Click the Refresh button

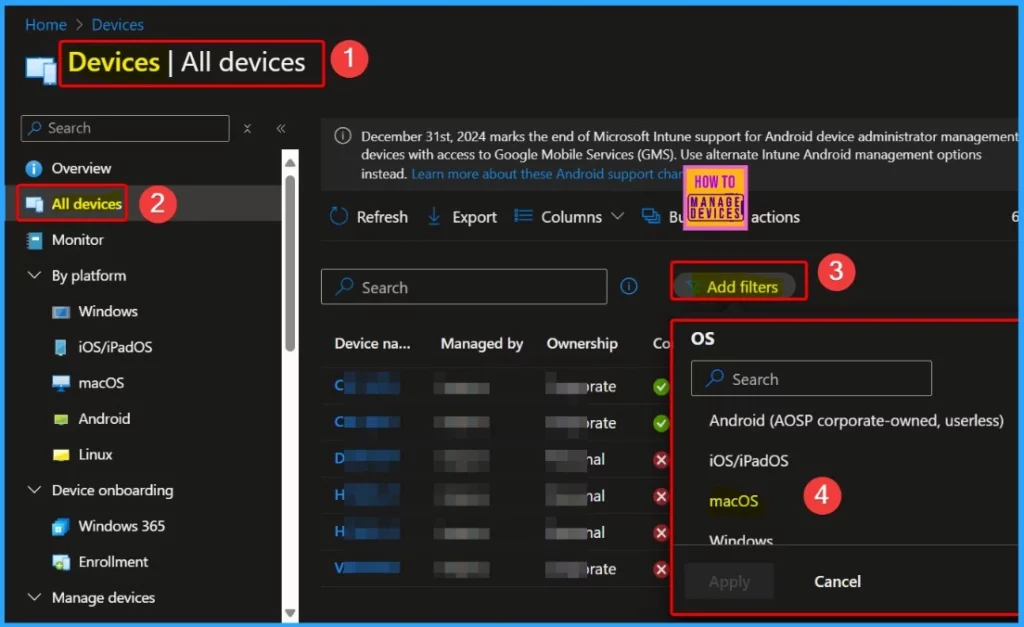pyautogui.click(x=369, y=217)
